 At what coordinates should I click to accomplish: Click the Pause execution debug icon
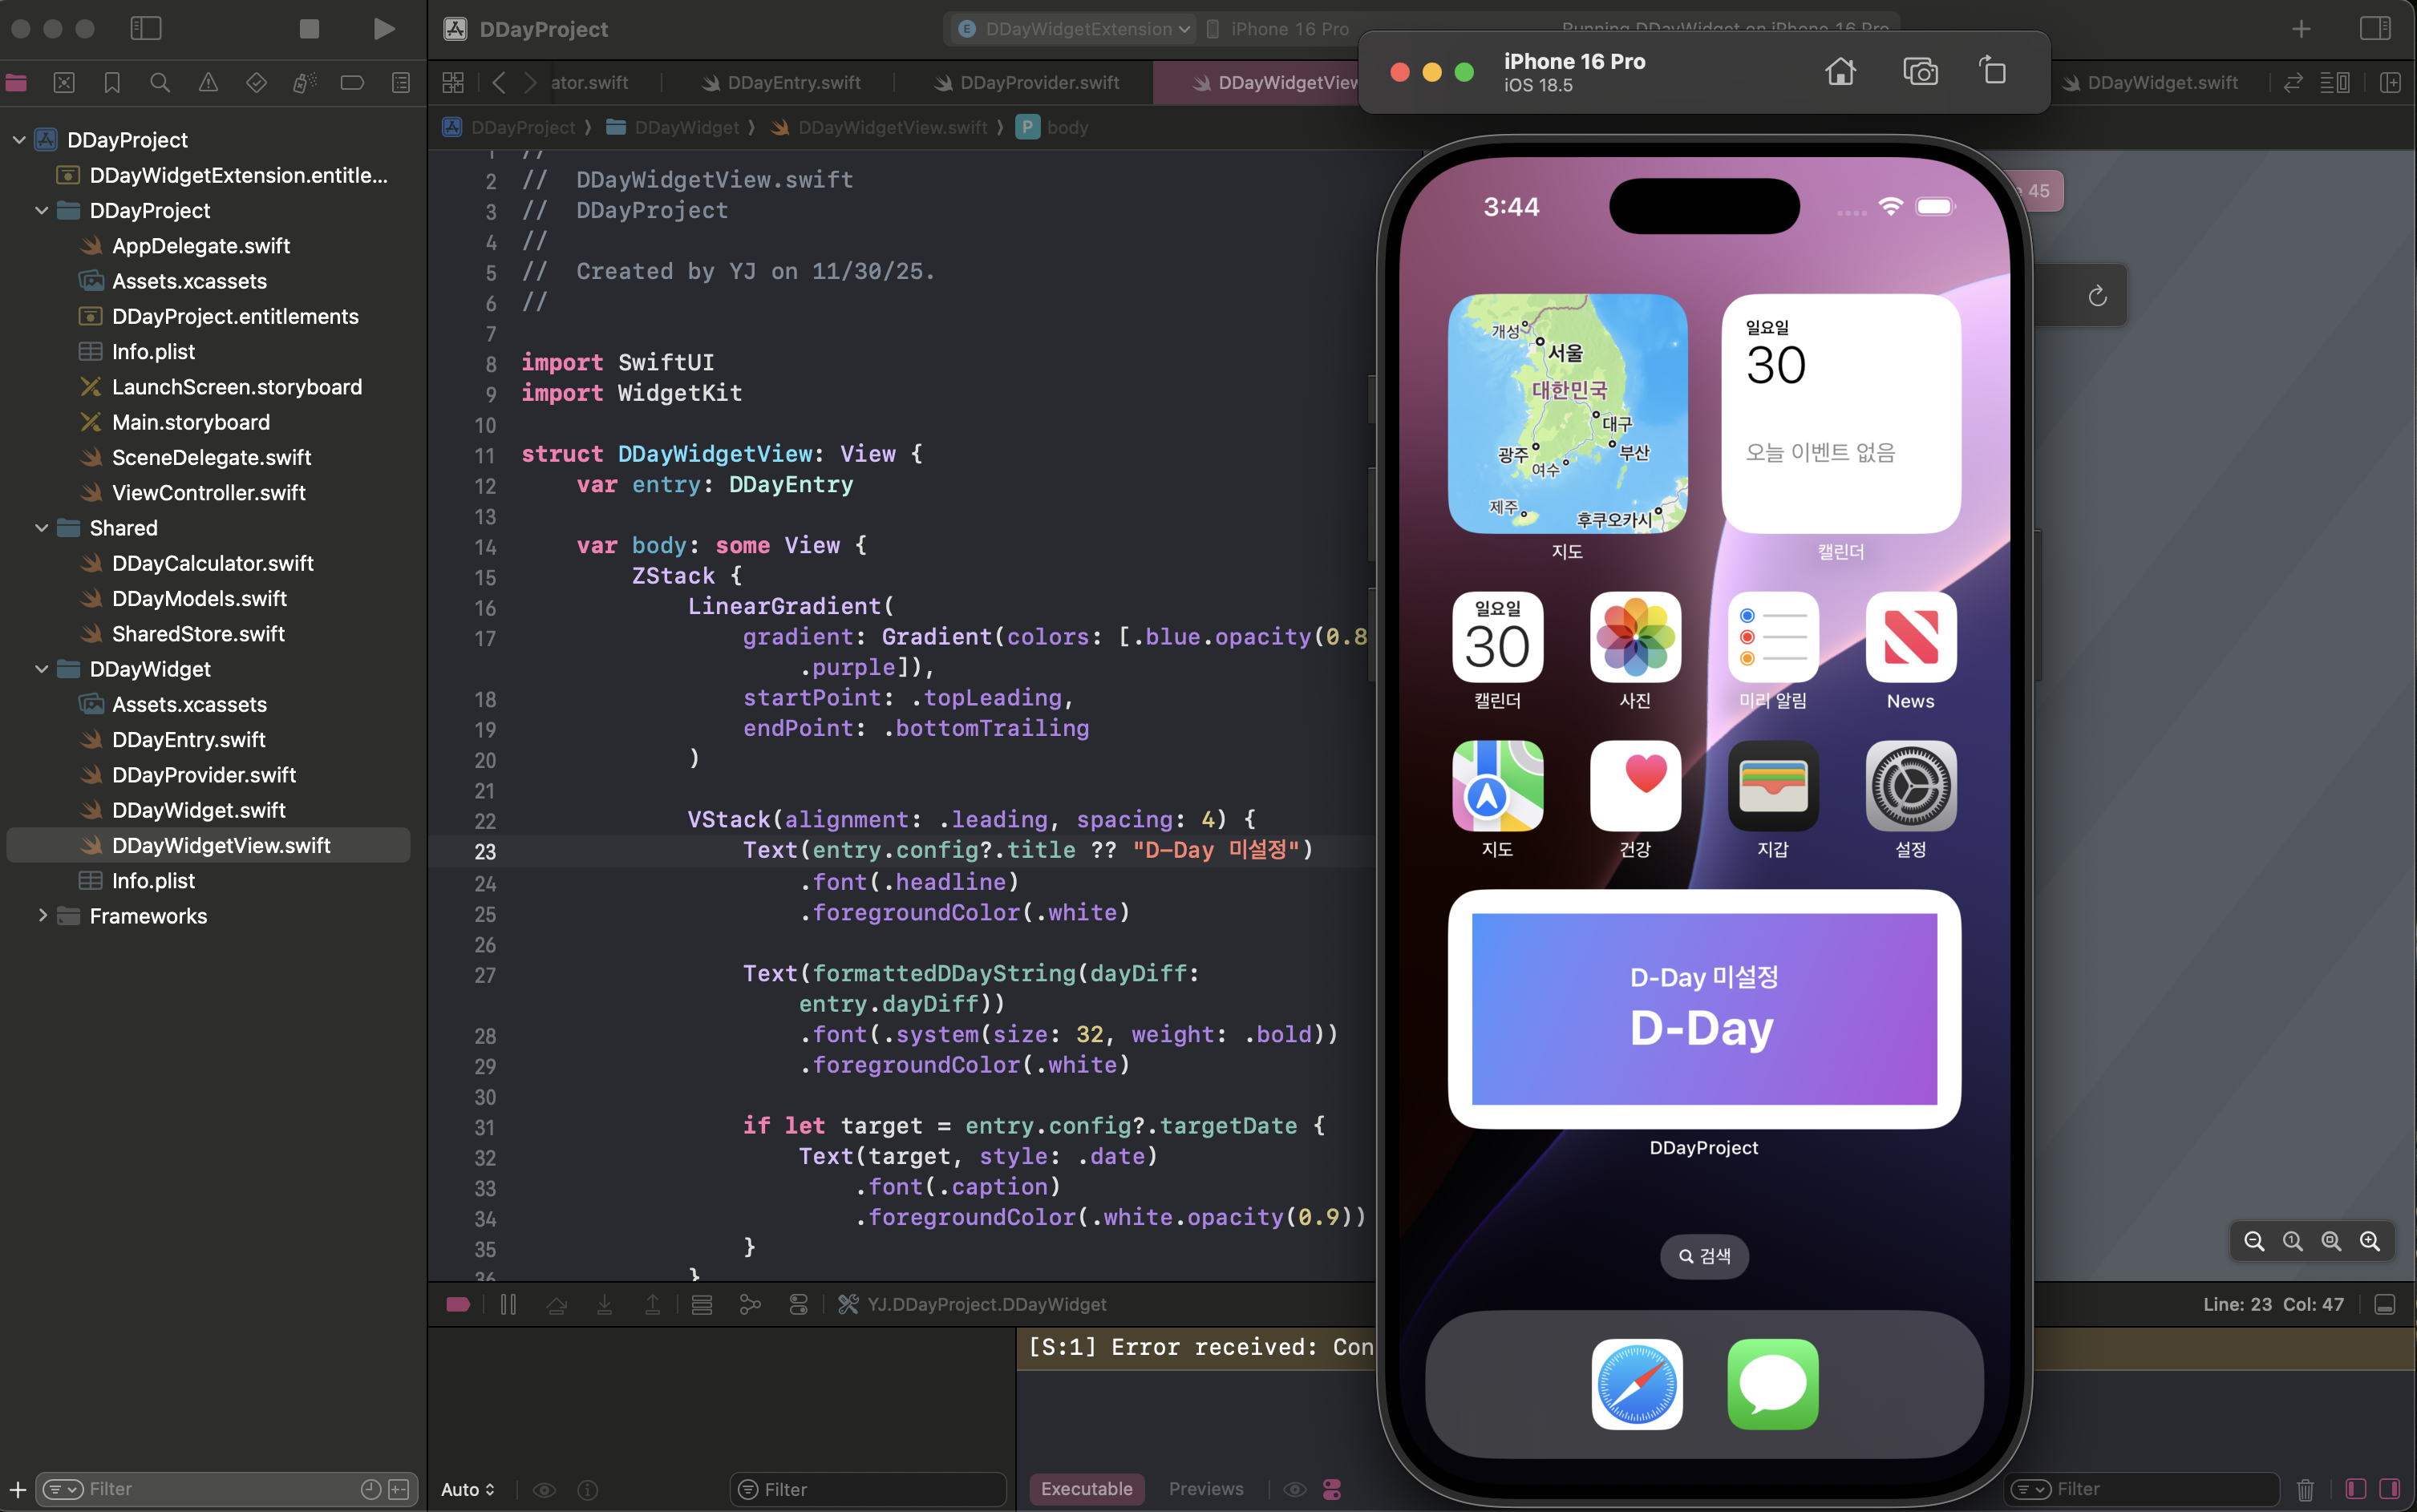coord(508,1304)
